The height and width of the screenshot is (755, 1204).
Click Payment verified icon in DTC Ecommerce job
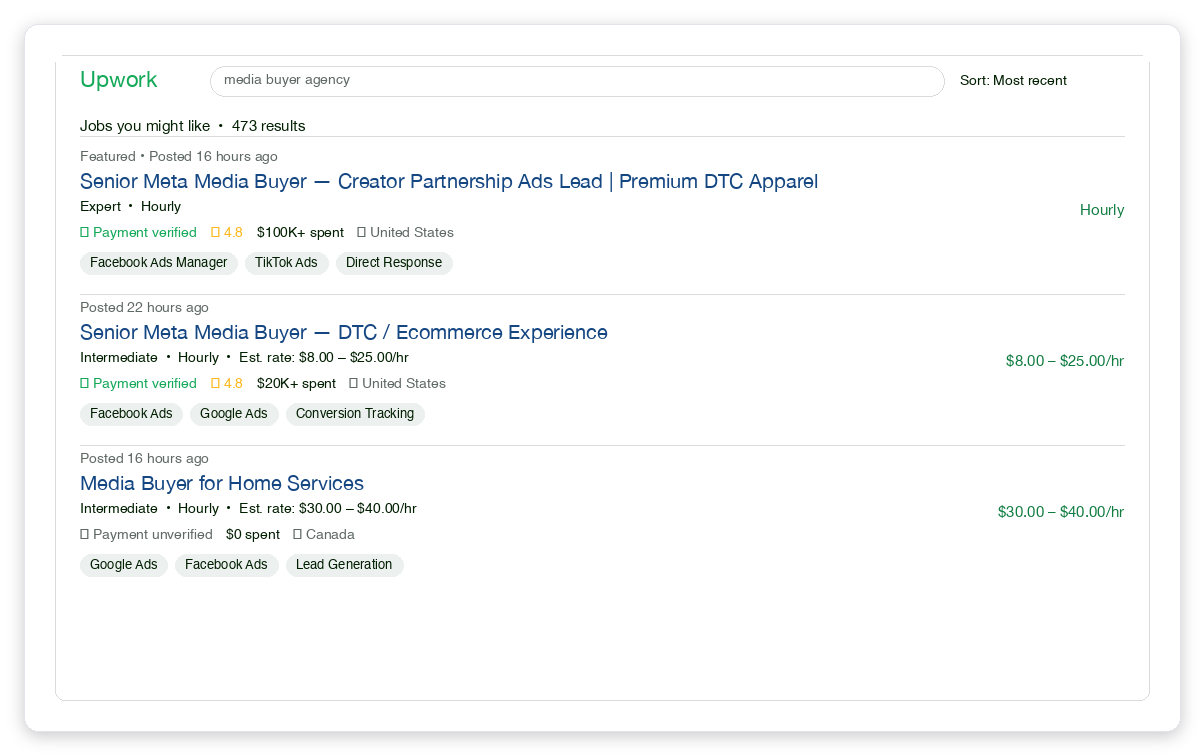pos(85,384)
